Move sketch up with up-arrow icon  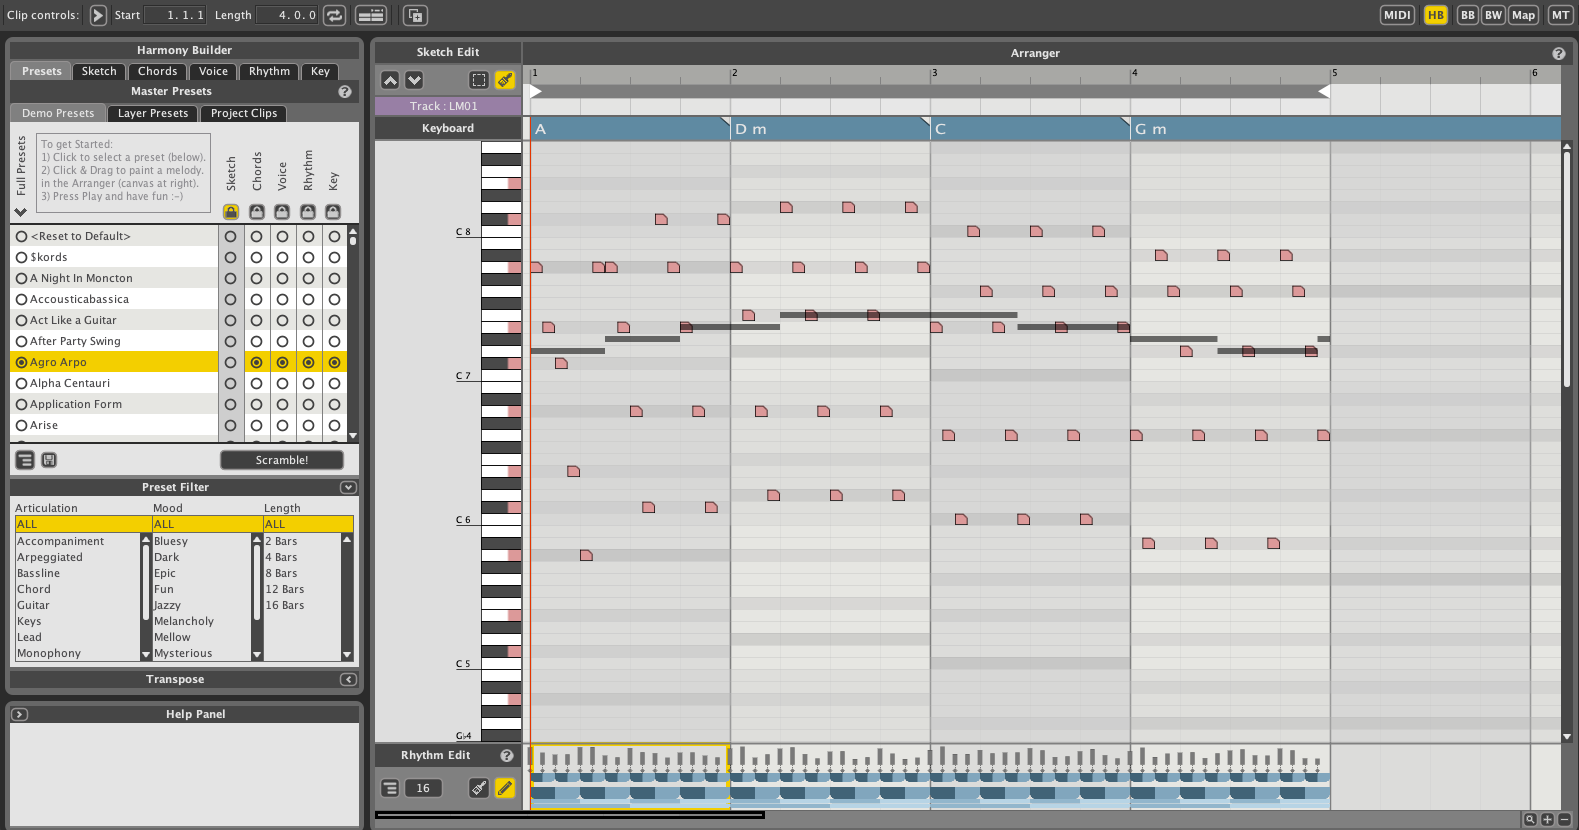[x=390, y=80]
